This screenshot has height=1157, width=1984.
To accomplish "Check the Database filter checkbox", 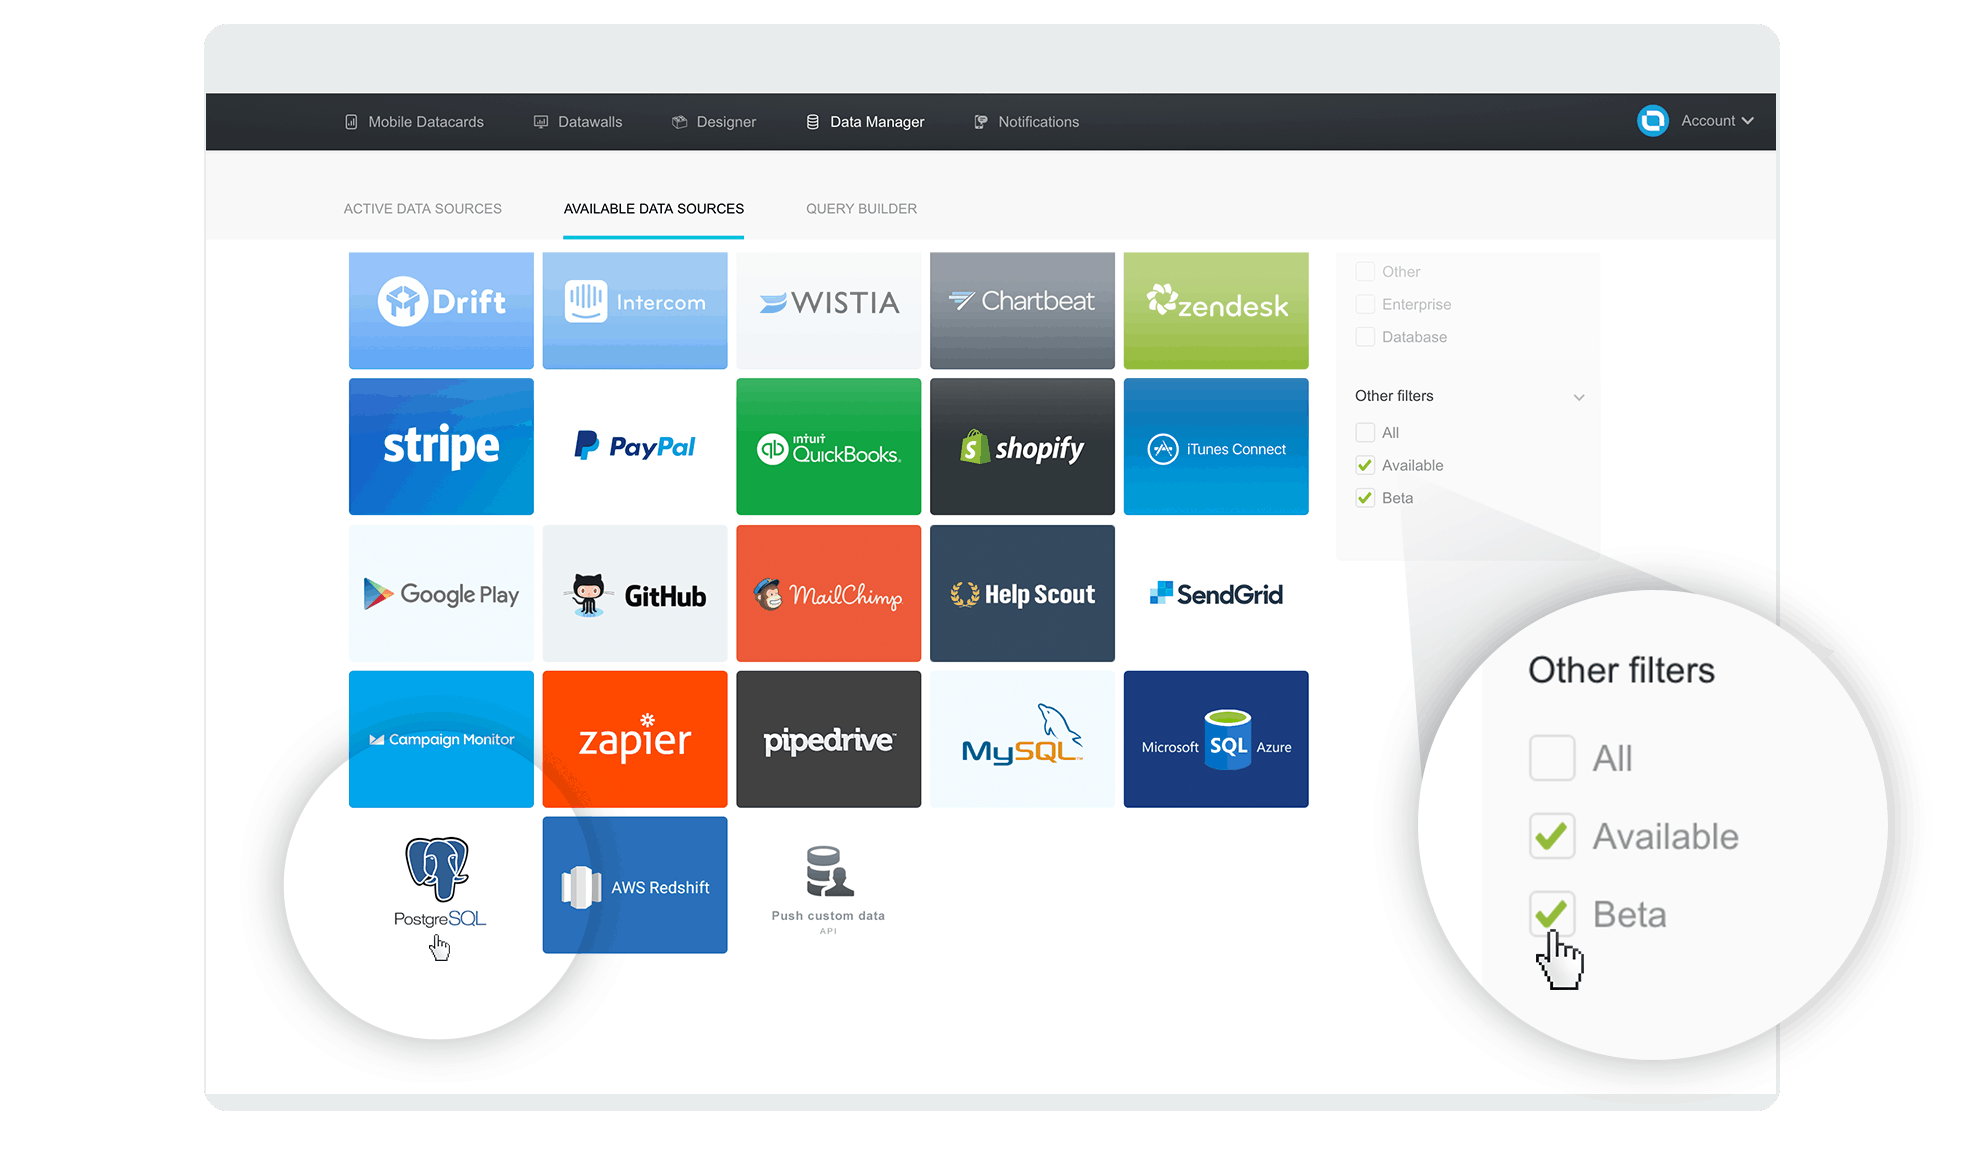I will 1365,337.
